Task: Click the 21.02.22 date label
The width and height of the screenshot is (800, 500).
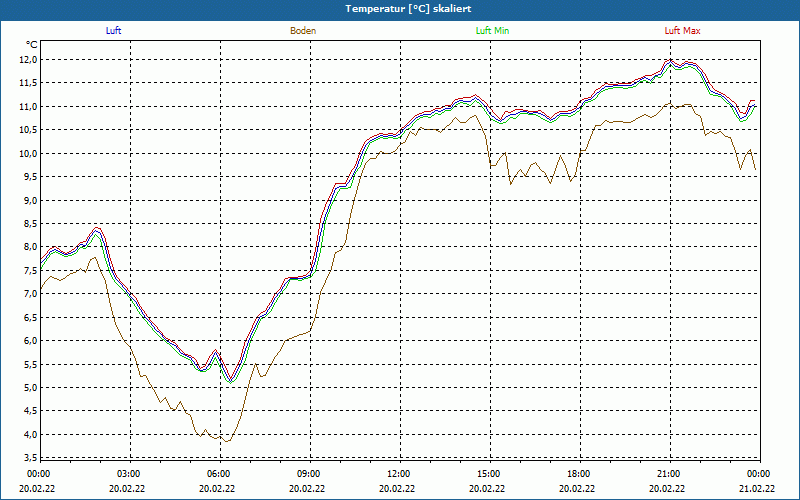Action: (757, 488)
